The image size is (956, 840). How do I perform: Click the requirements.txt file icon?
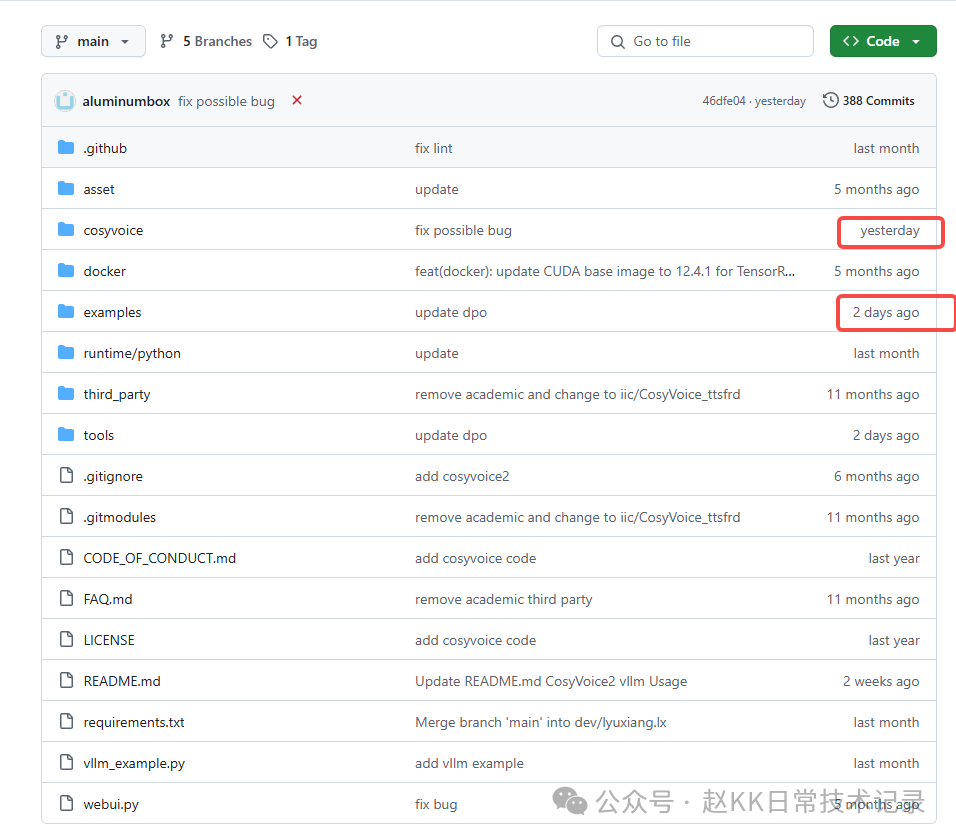tap(66, 721)
